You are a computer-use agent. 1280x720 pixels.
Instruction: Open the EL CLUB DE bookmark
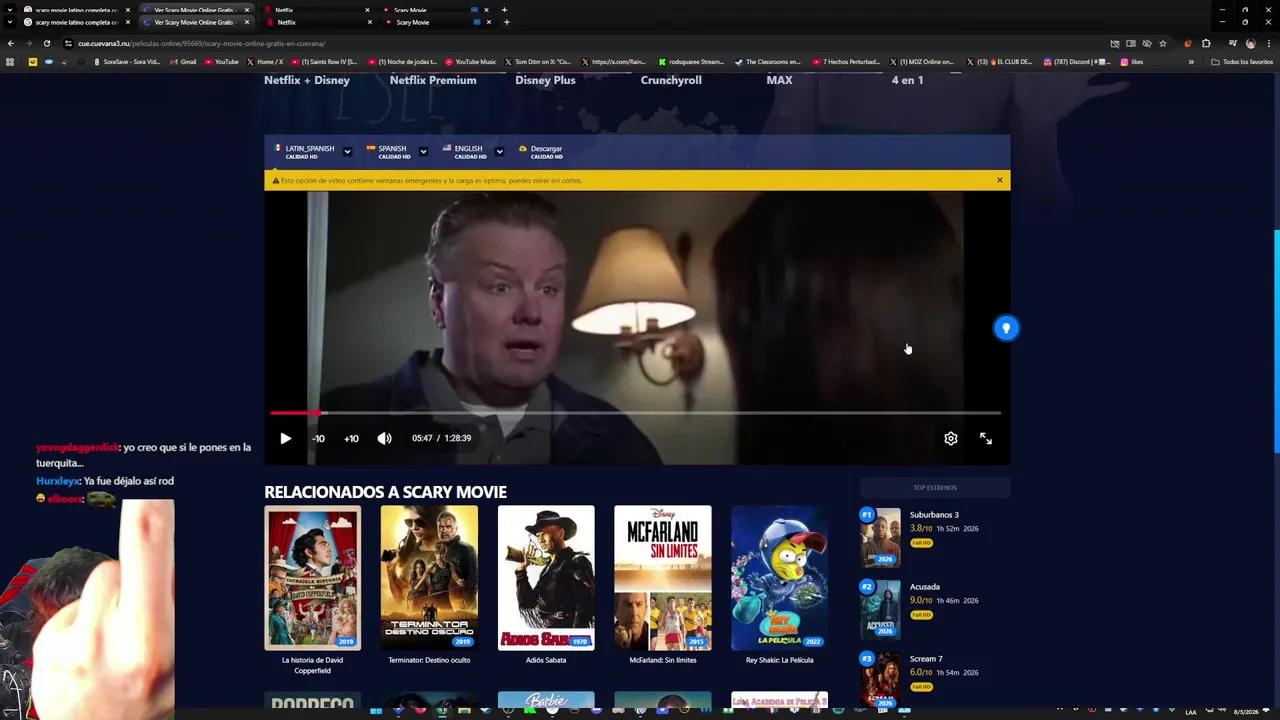click(x=999, y=62)
